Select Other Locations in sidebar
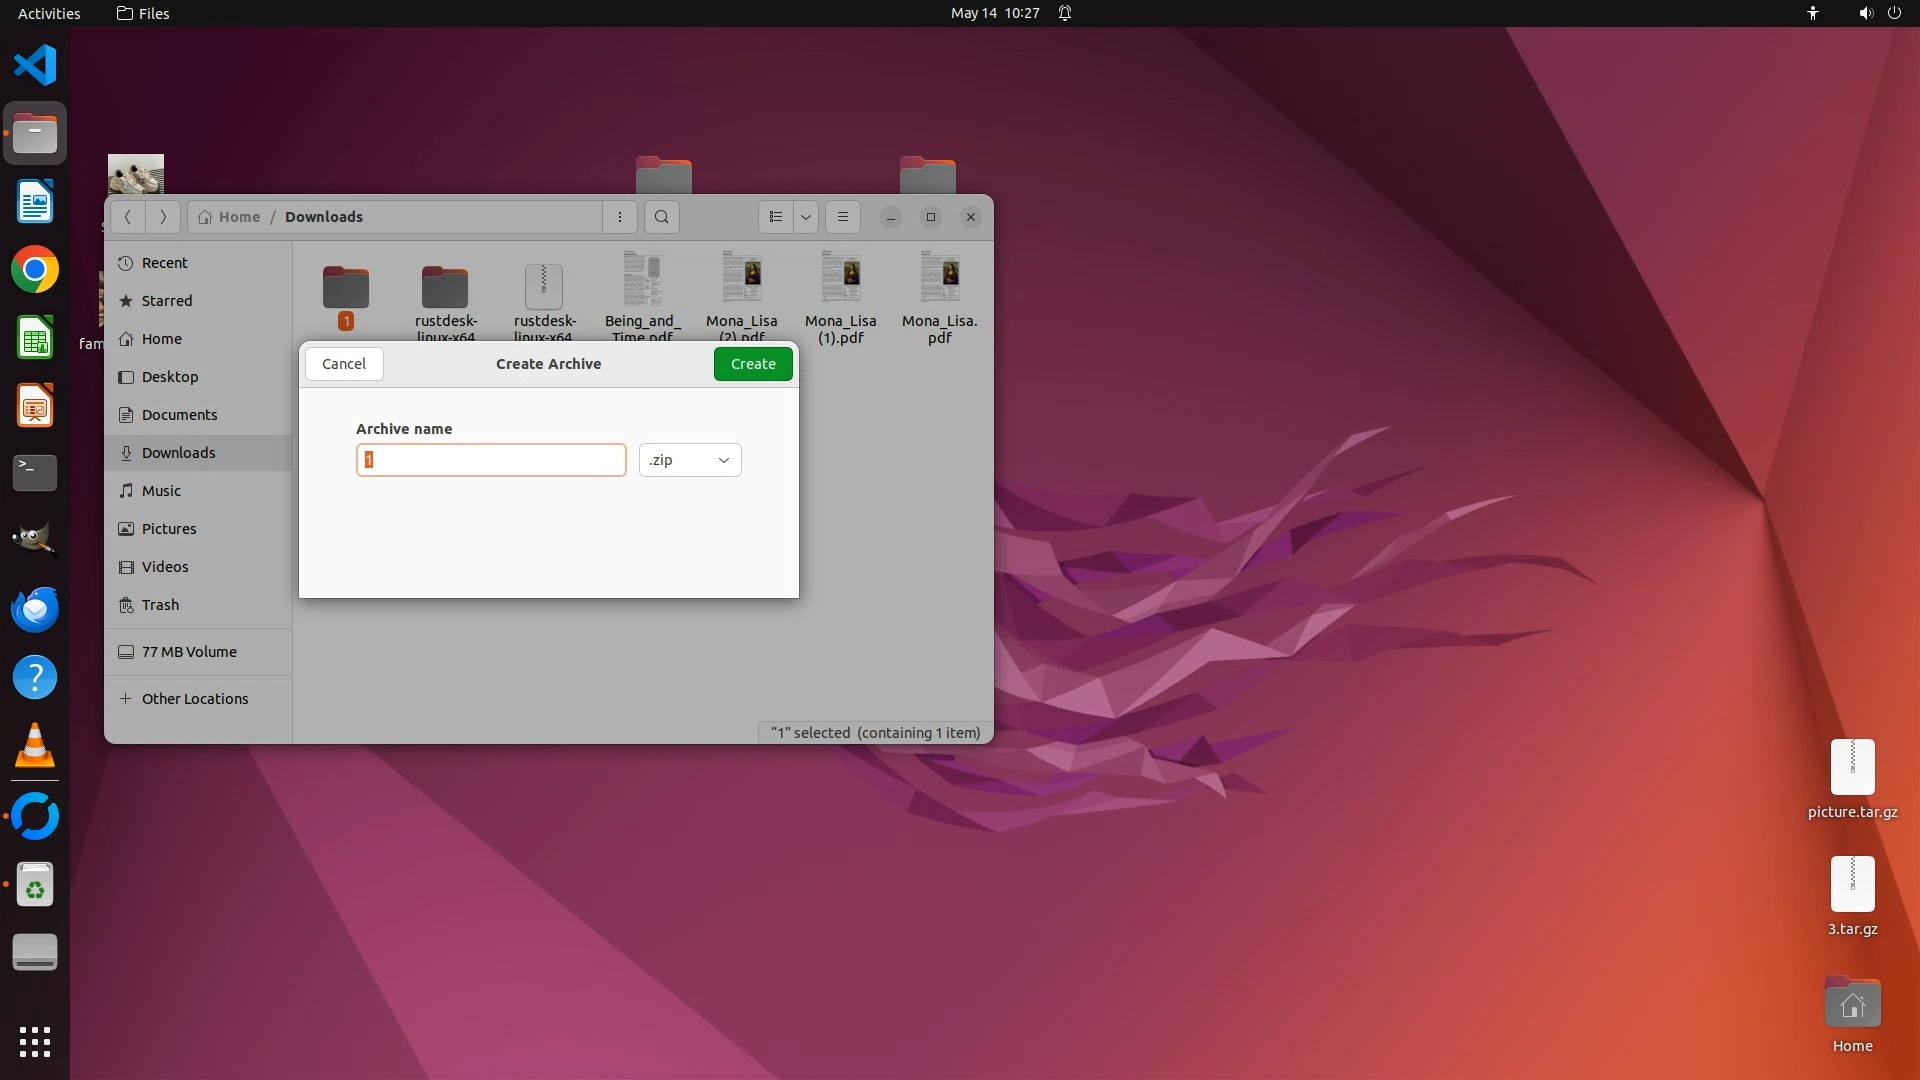 coord(195,699)
